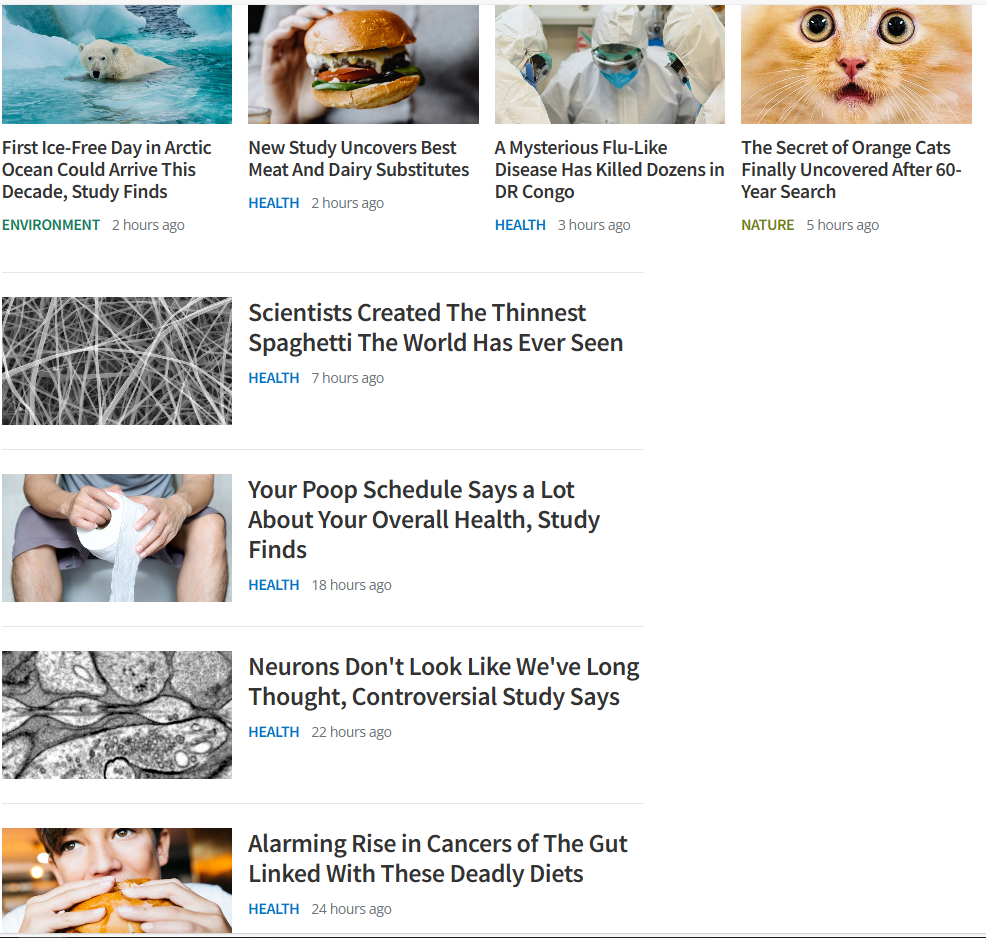
Task: Open 'New Study Uncovers Best Meat' article
Action: [359, 158]
